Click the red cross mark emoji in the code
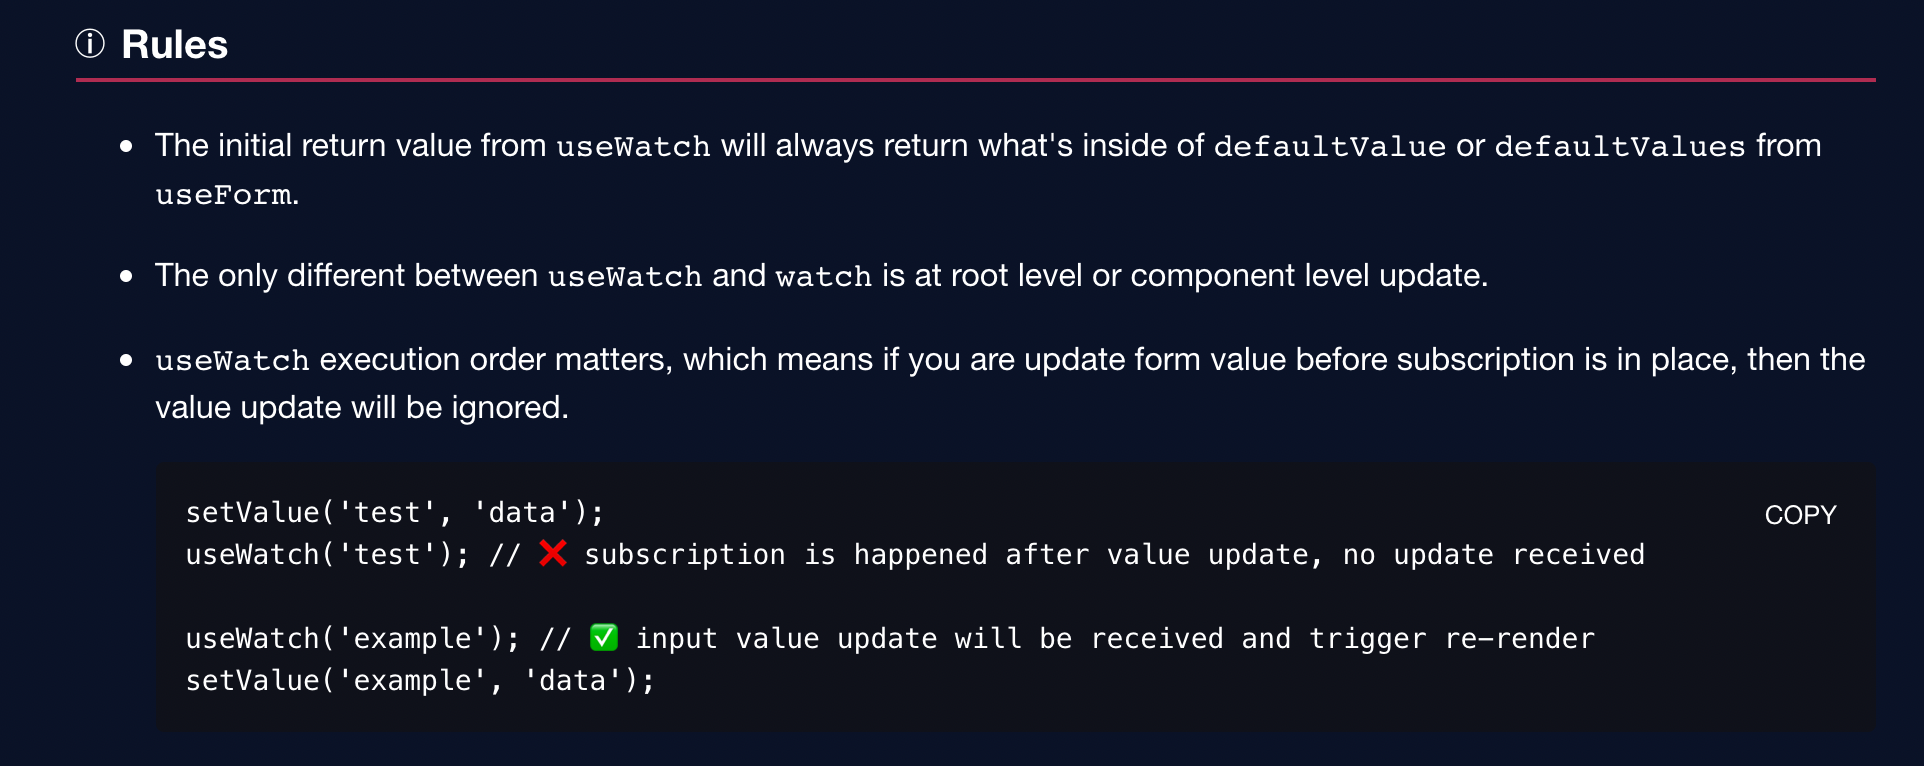 [551, 554]
